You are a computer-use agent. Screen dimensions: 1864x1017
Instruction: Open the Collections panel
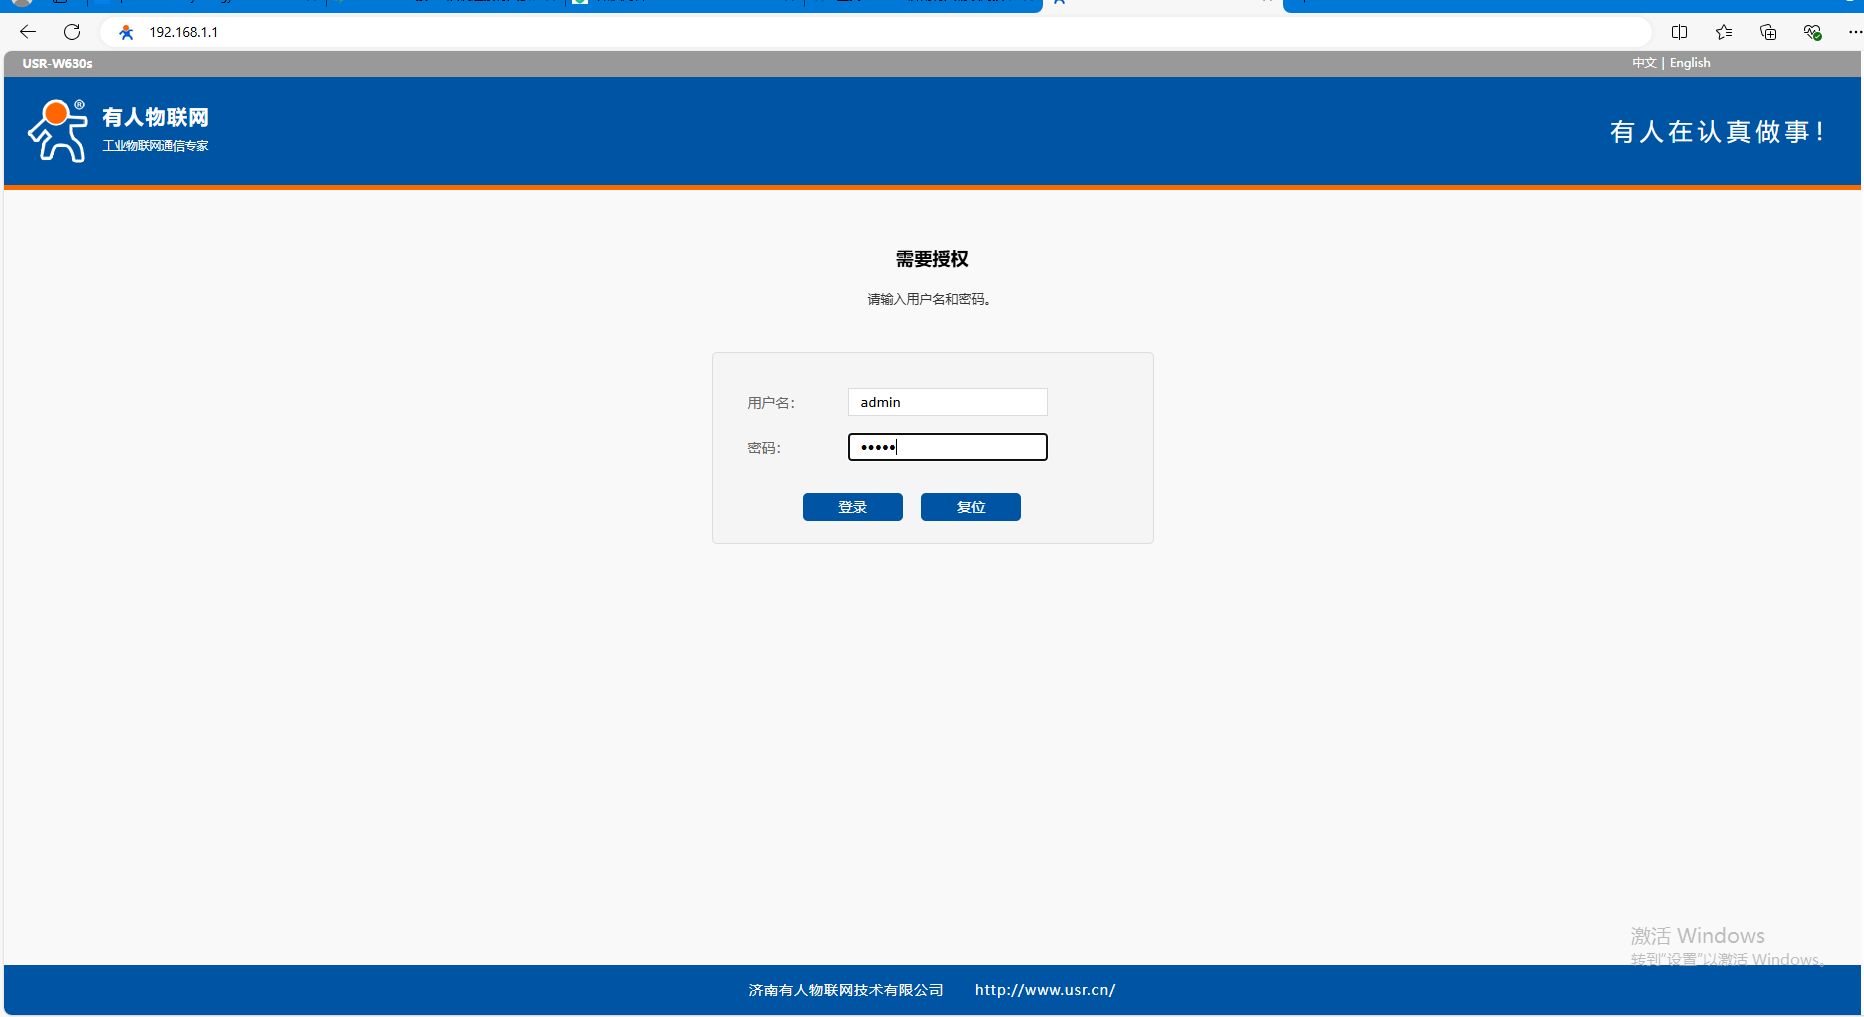[1767, 32]
